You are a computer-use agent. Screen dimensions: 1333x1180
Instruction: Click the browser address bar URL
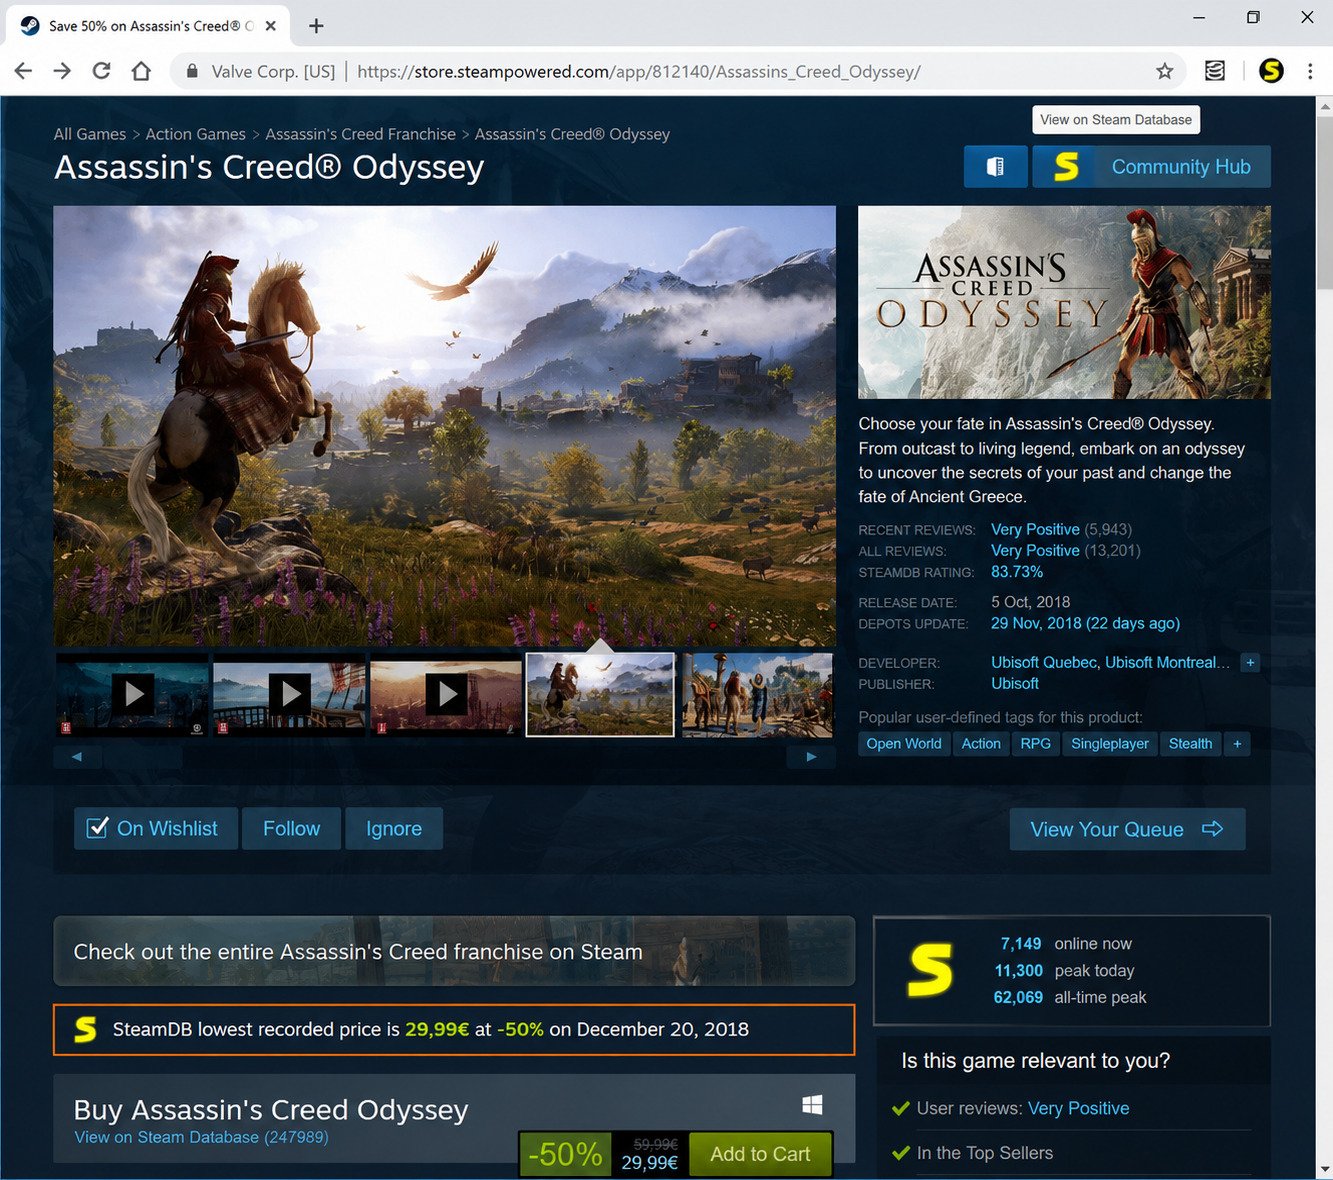pos(638,72)
